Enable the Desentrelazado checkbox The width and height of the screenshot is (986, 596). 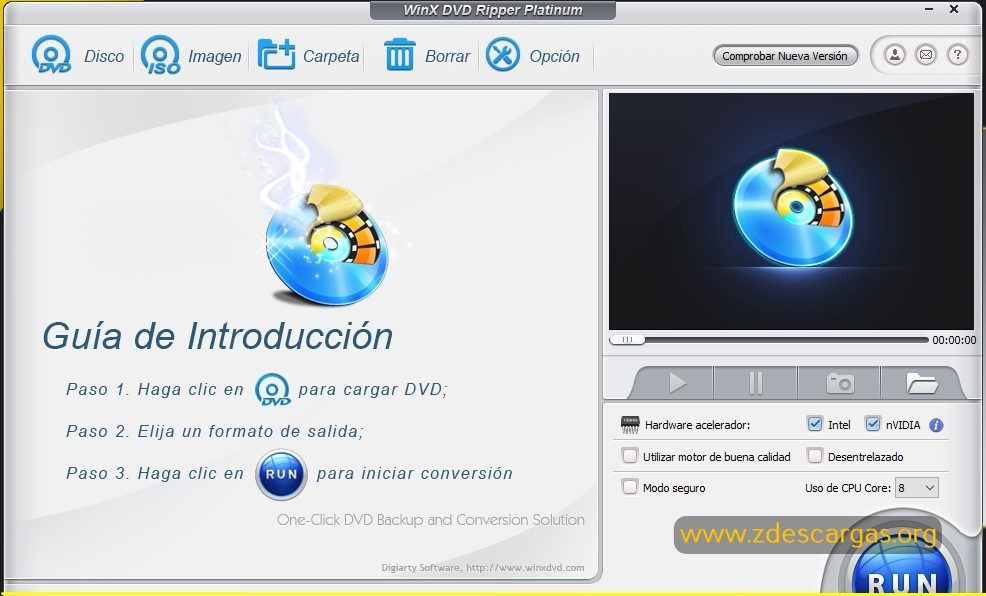pos(815,455)
